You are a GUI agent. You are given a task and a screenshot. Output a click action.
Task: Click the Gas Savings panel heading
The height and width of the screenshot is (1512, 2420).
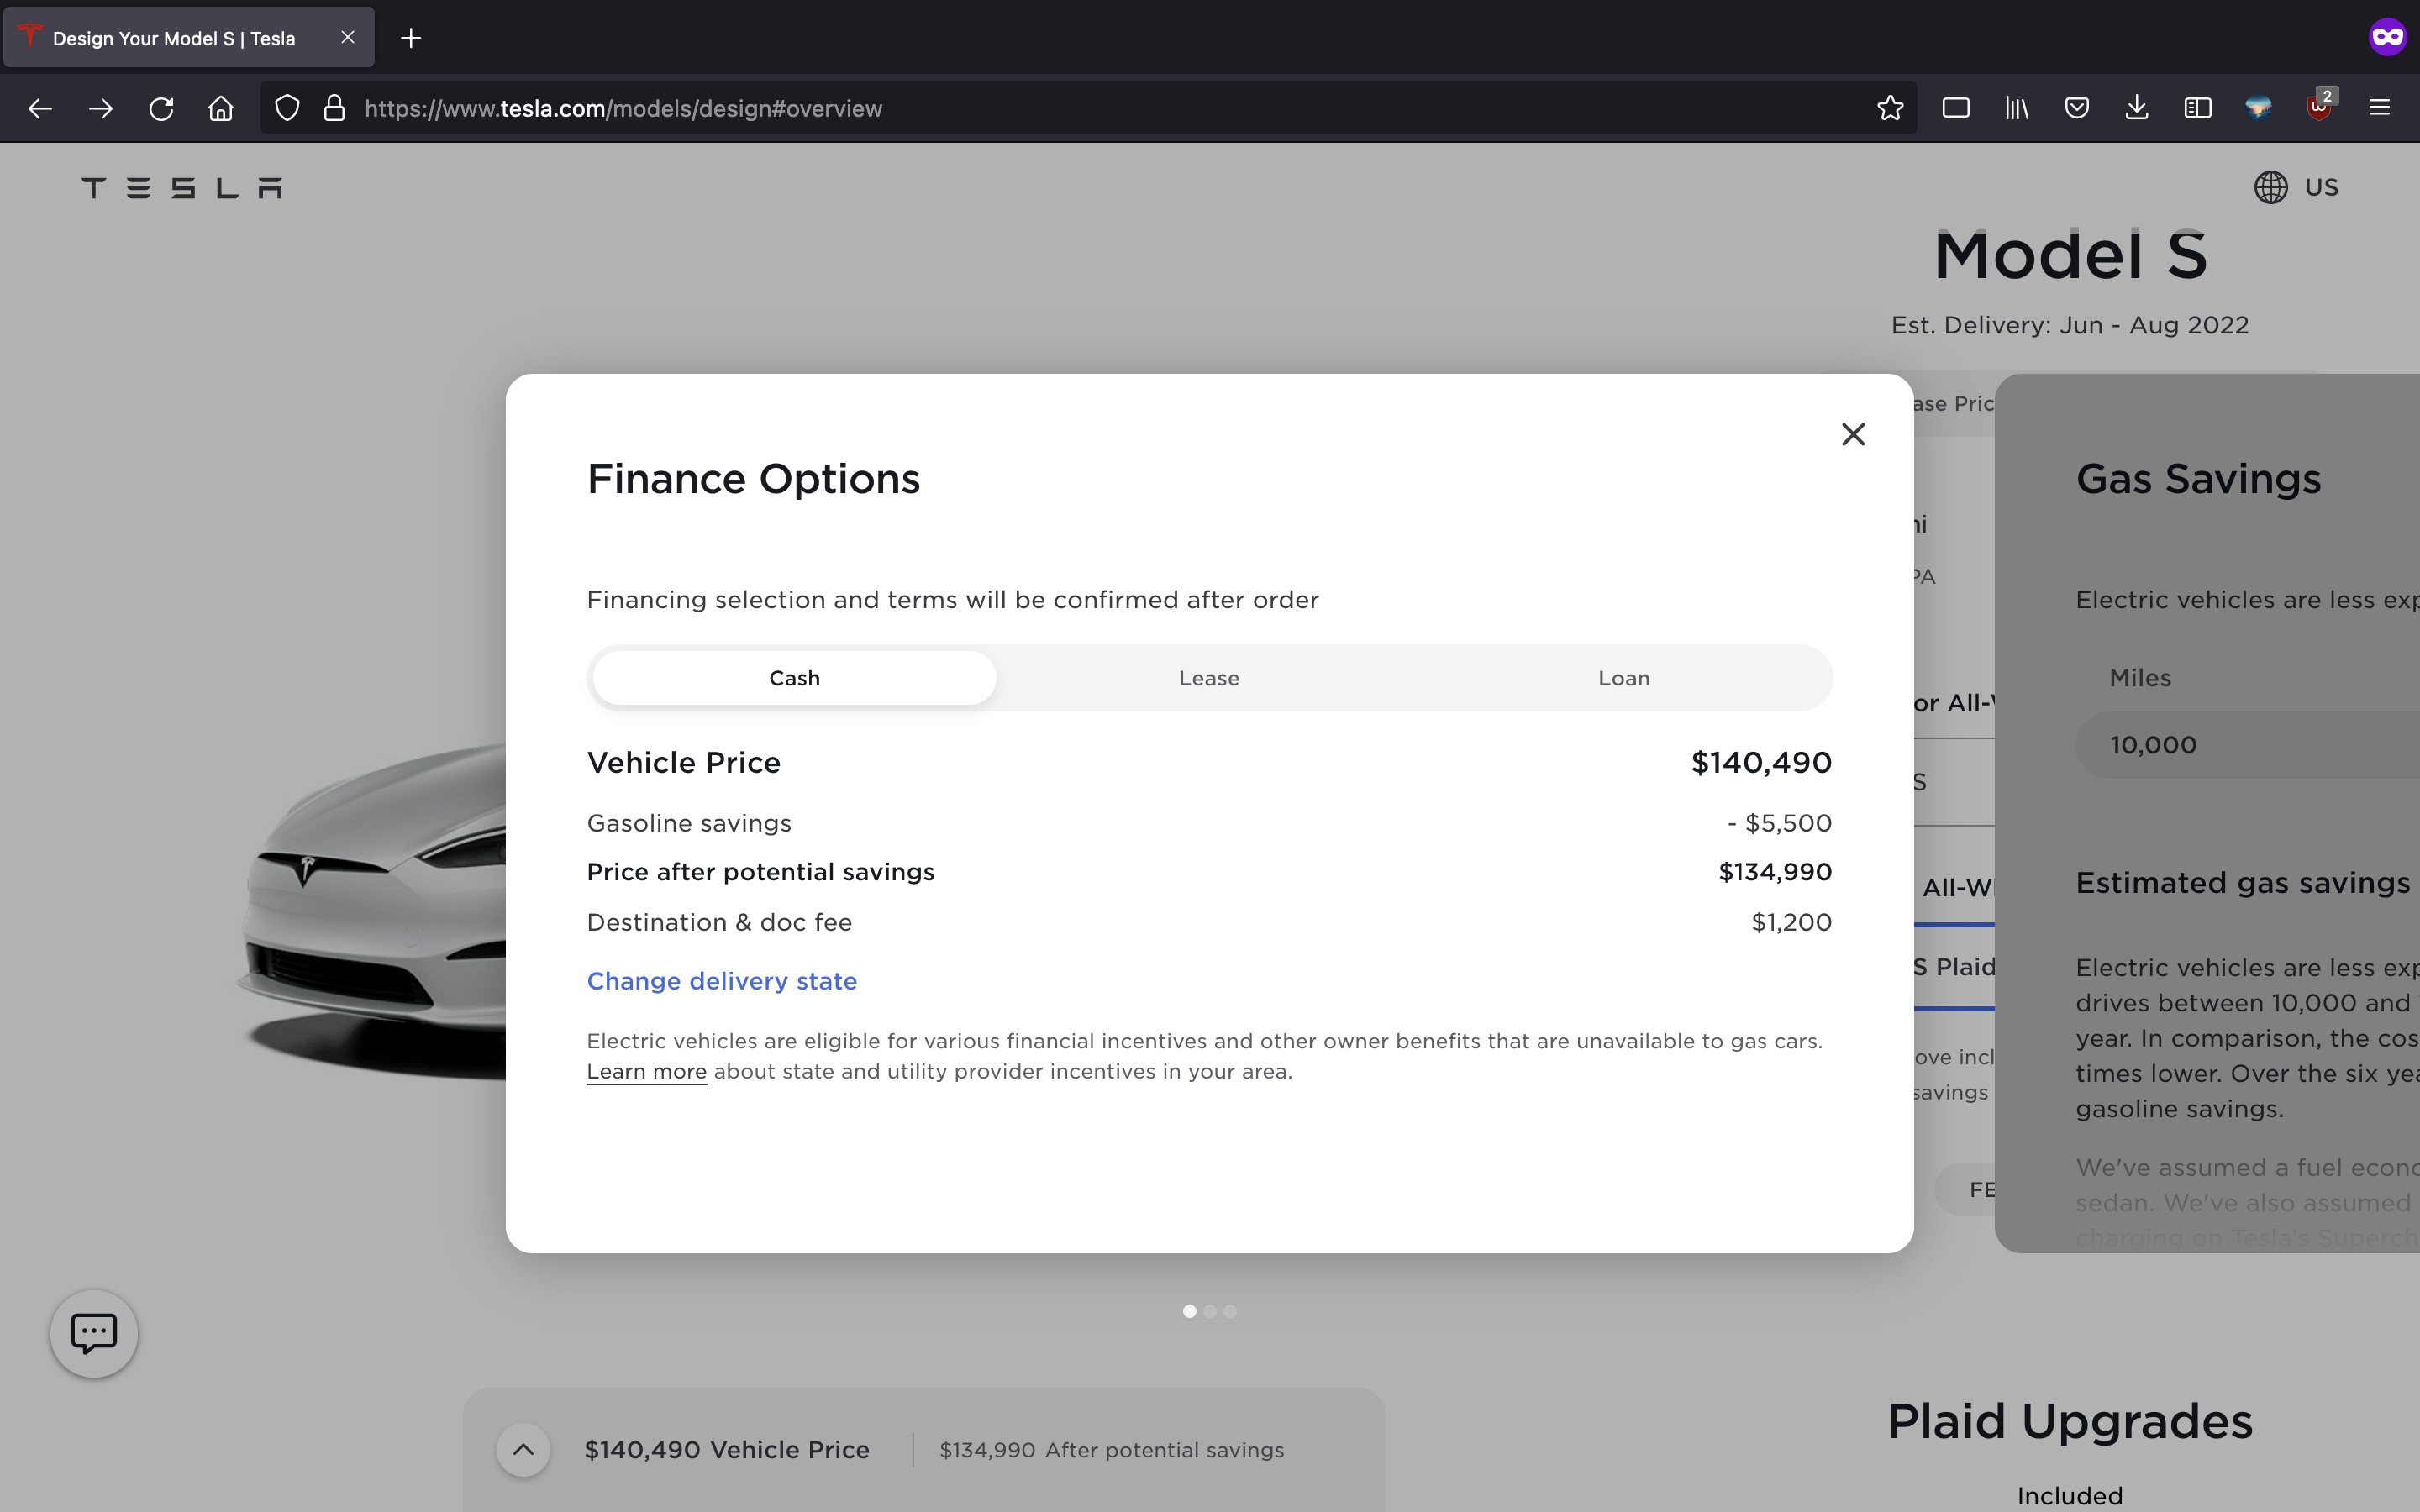pos(2198,479)
